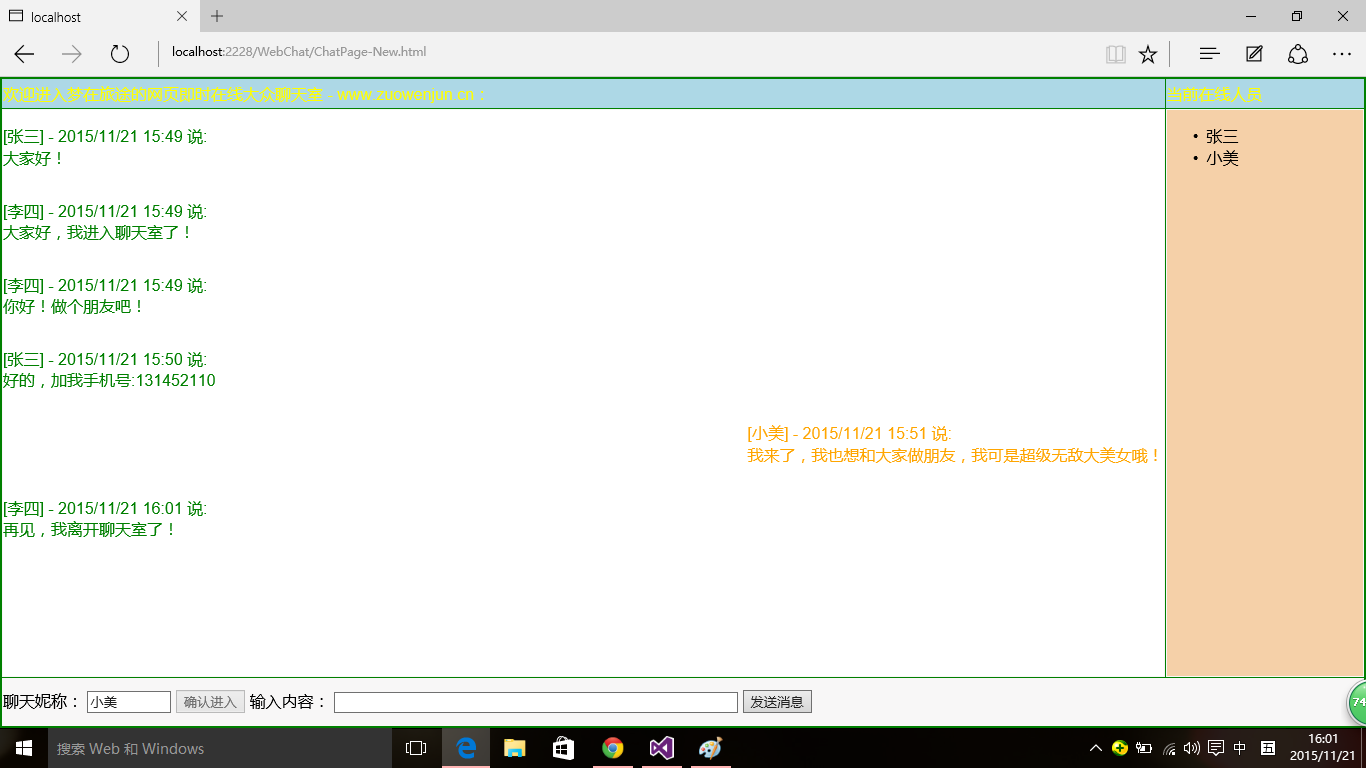Click the message 大家好！

(34, 158)
